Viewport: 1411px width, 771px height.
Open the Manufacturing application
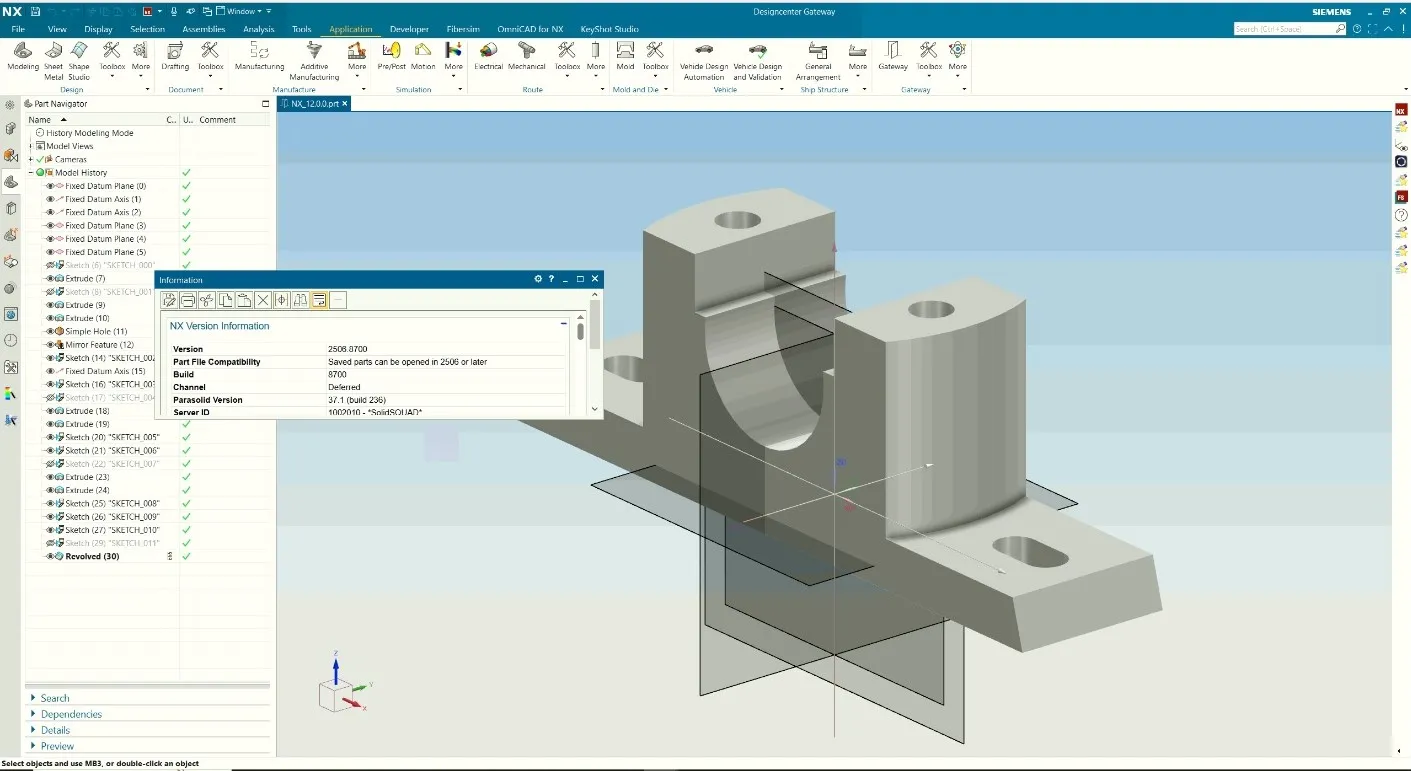pos(259,57)
